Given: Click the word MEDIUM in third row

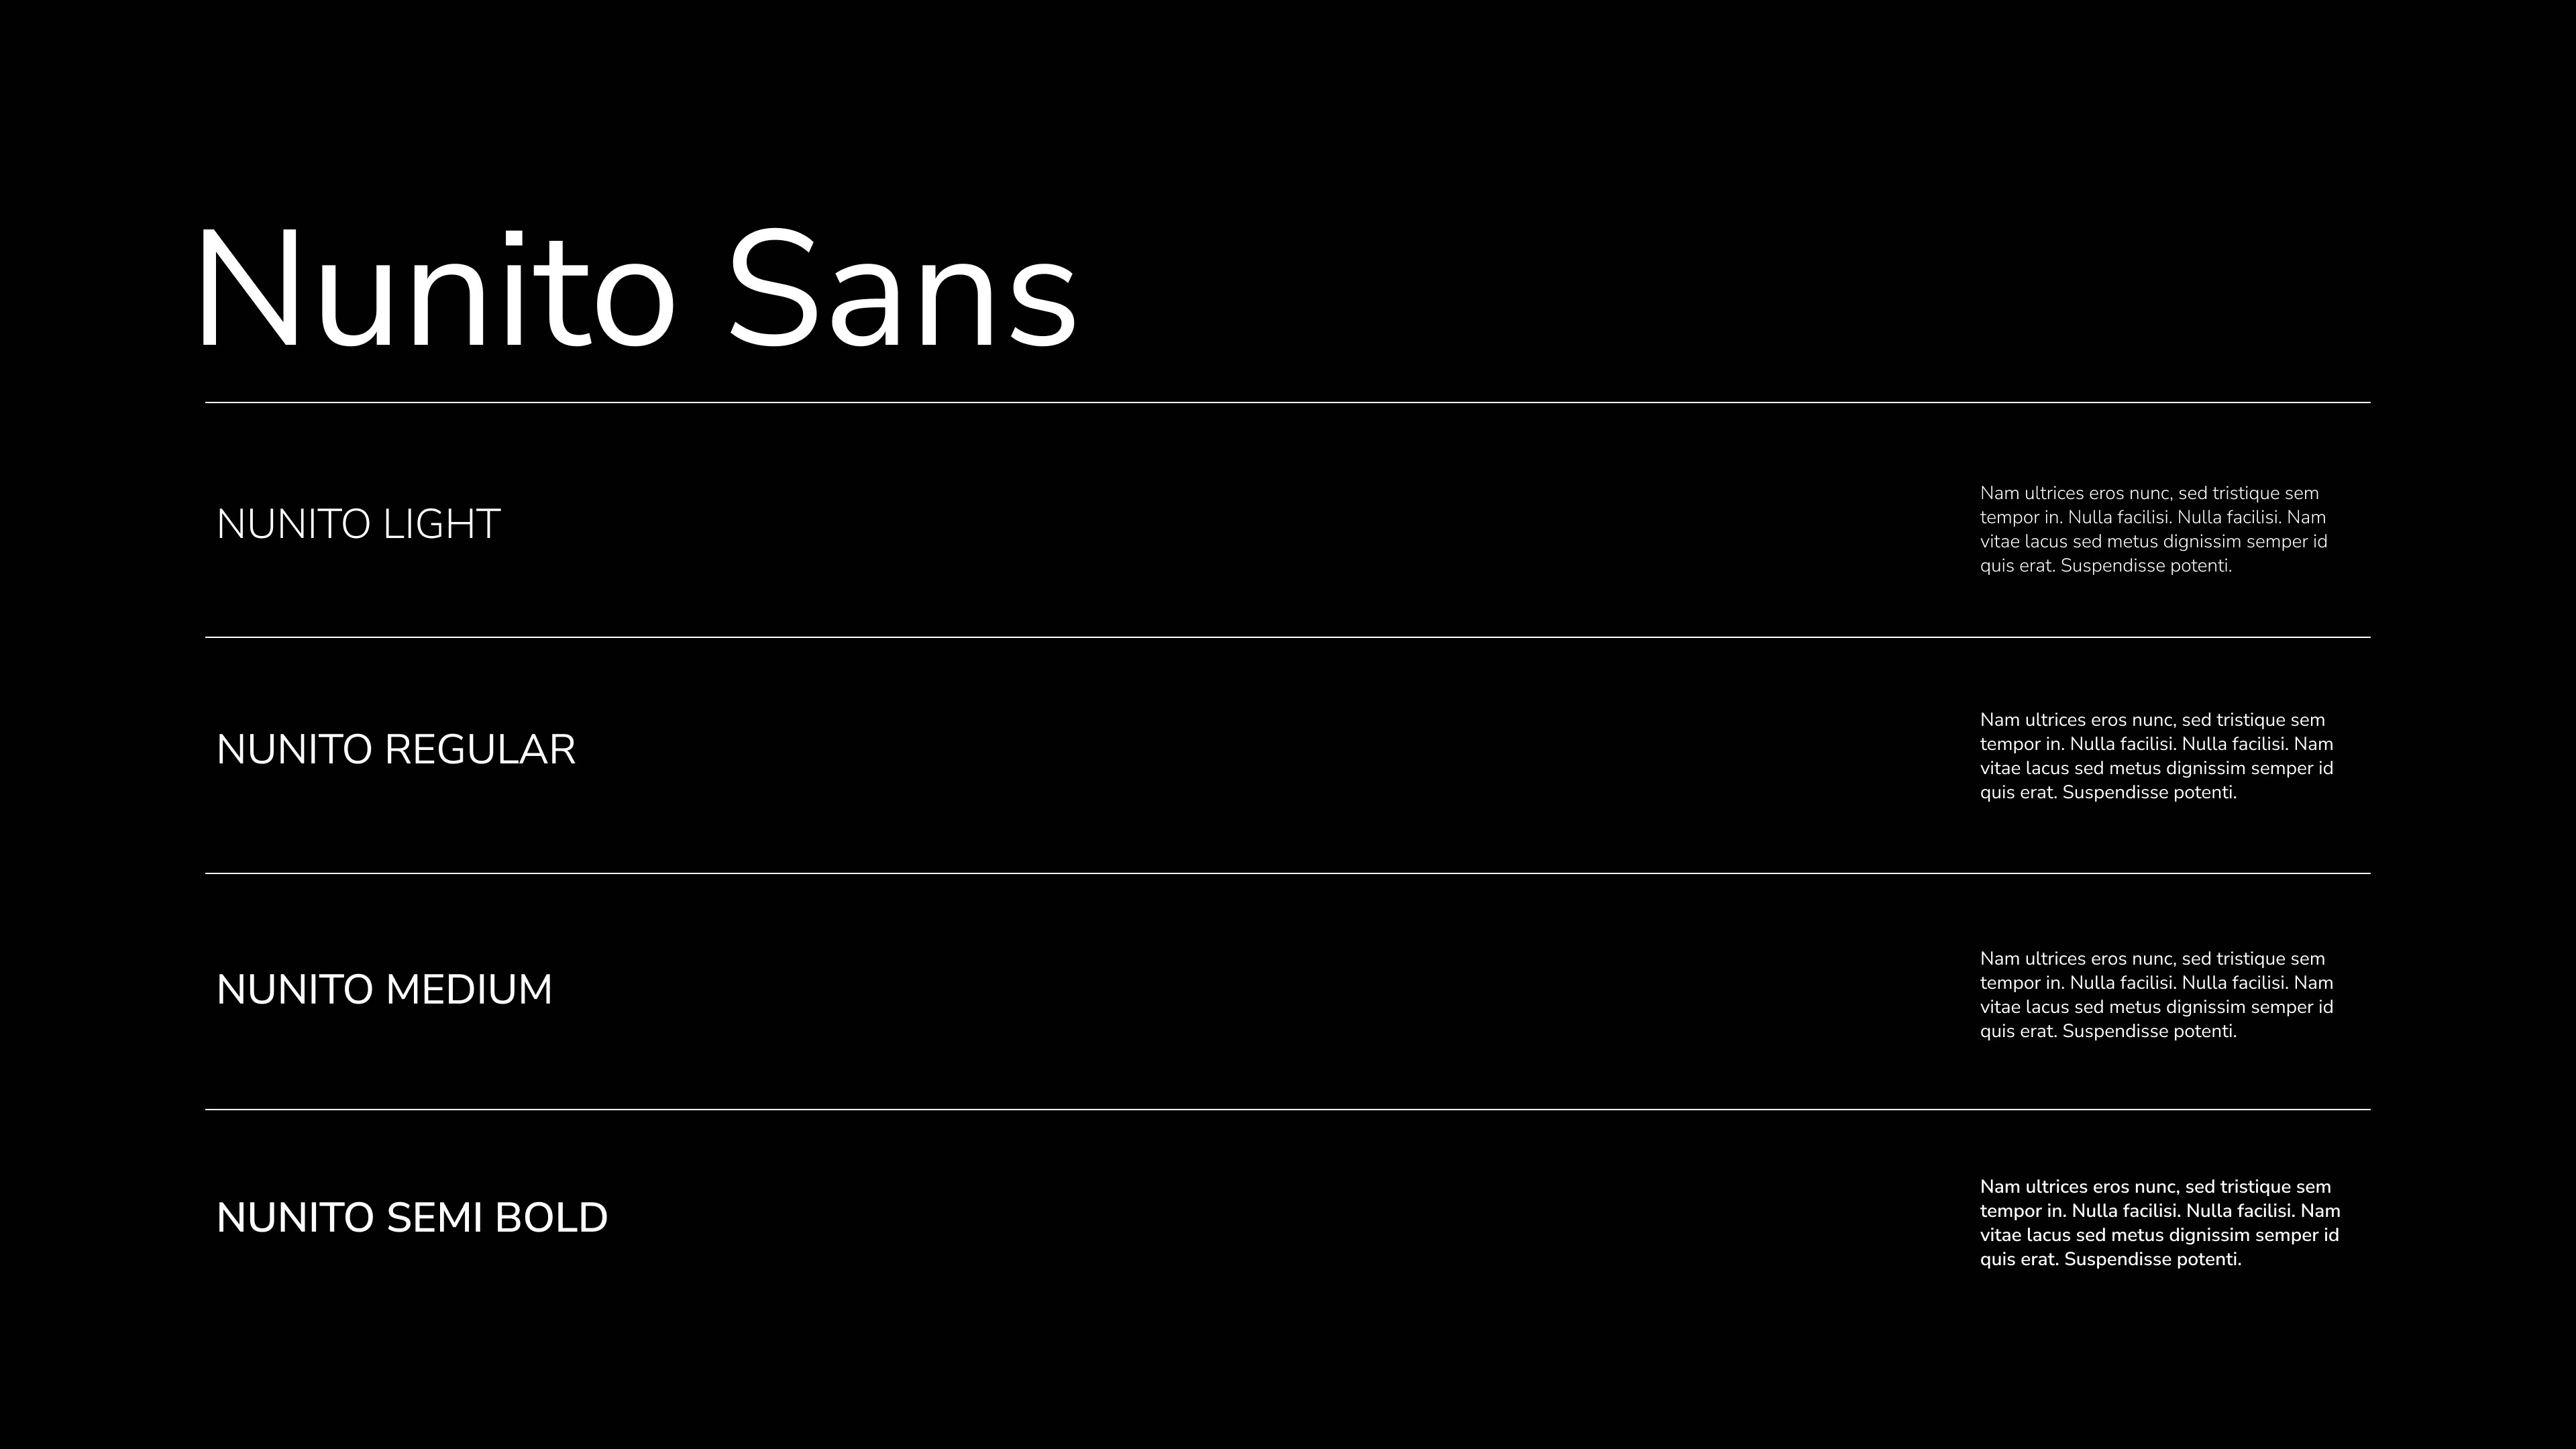Looking at the screenshot, I should coord(469,990).
